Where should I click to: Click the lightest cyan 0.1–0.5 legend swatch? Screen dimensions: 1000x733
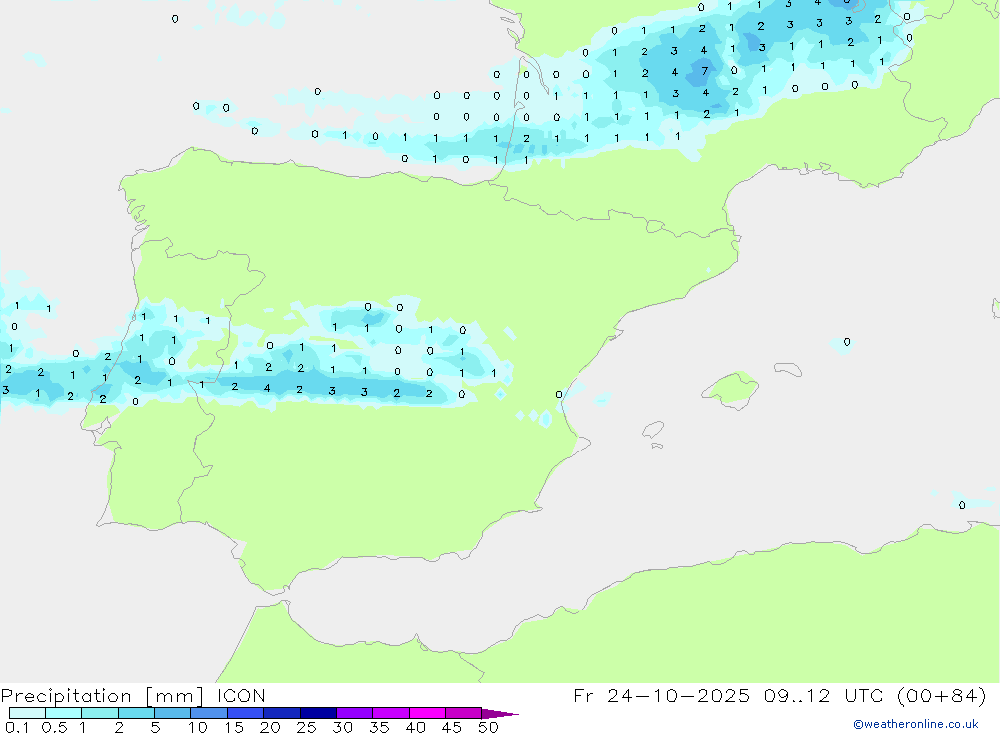(x=27, y=713)
